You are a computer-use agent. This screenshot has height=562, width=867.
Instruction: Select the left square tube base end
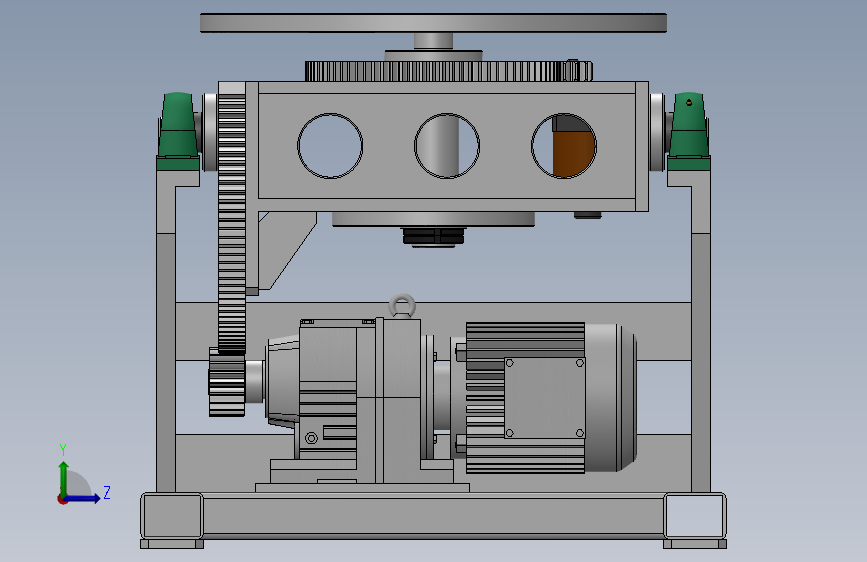(172, 516)
